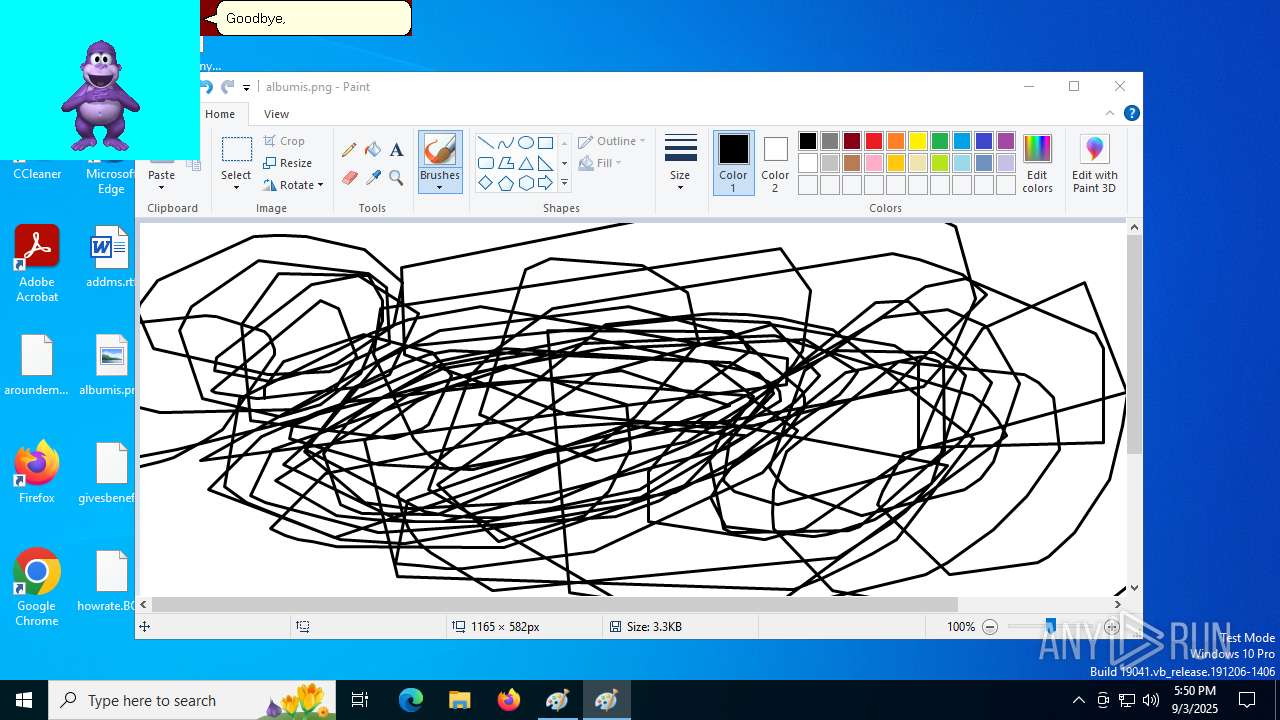Image resolution: width=1280 pixels, height=720 pixels.
Task: Click the Windows Start button
Action: pyautogui.click(x=24, y=700)
